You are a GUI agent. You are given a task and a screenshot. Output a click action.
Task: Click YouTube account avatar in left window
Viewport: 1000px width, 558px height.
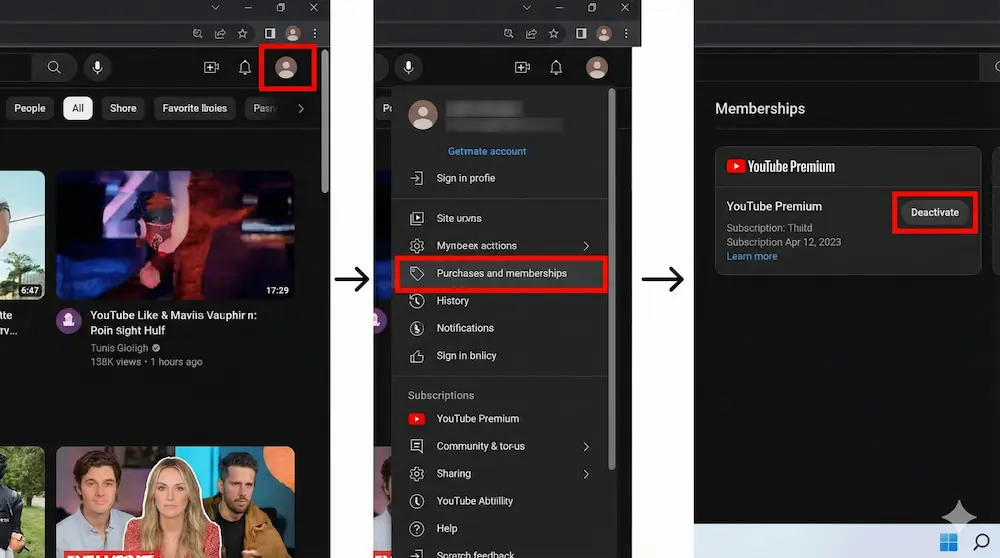[286, 67]
